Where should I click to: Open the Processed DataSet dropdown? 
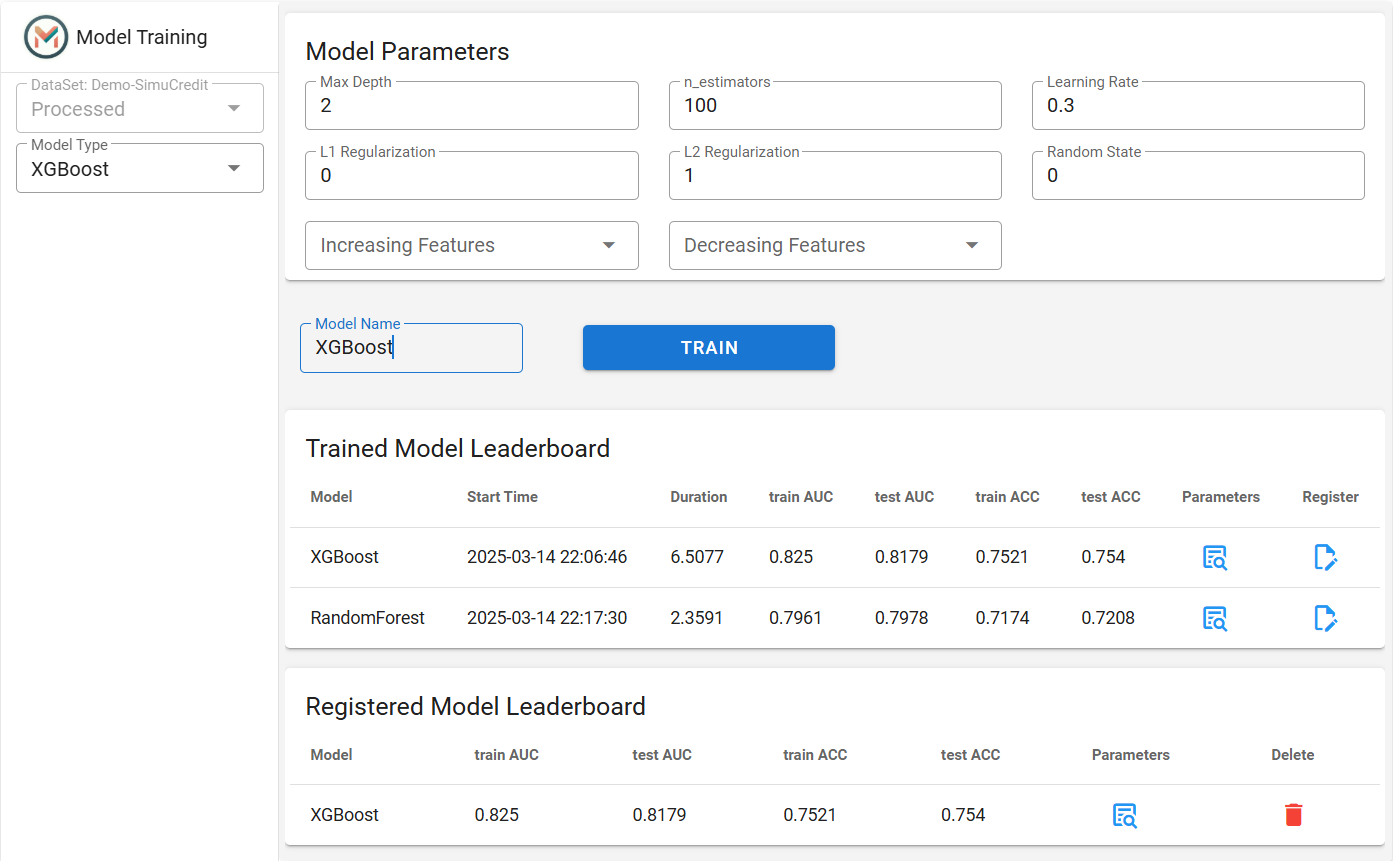[x=140, y=108]
